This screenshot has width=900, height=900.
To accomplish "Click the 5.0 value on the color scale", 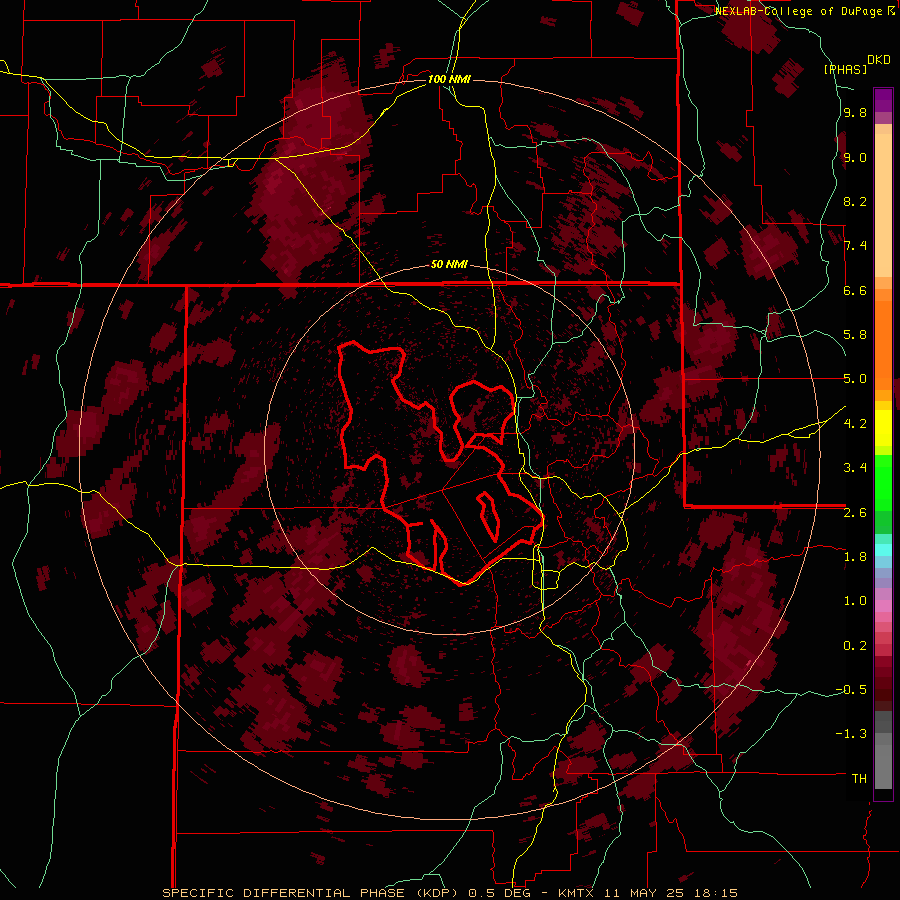I will click(855, 379).
